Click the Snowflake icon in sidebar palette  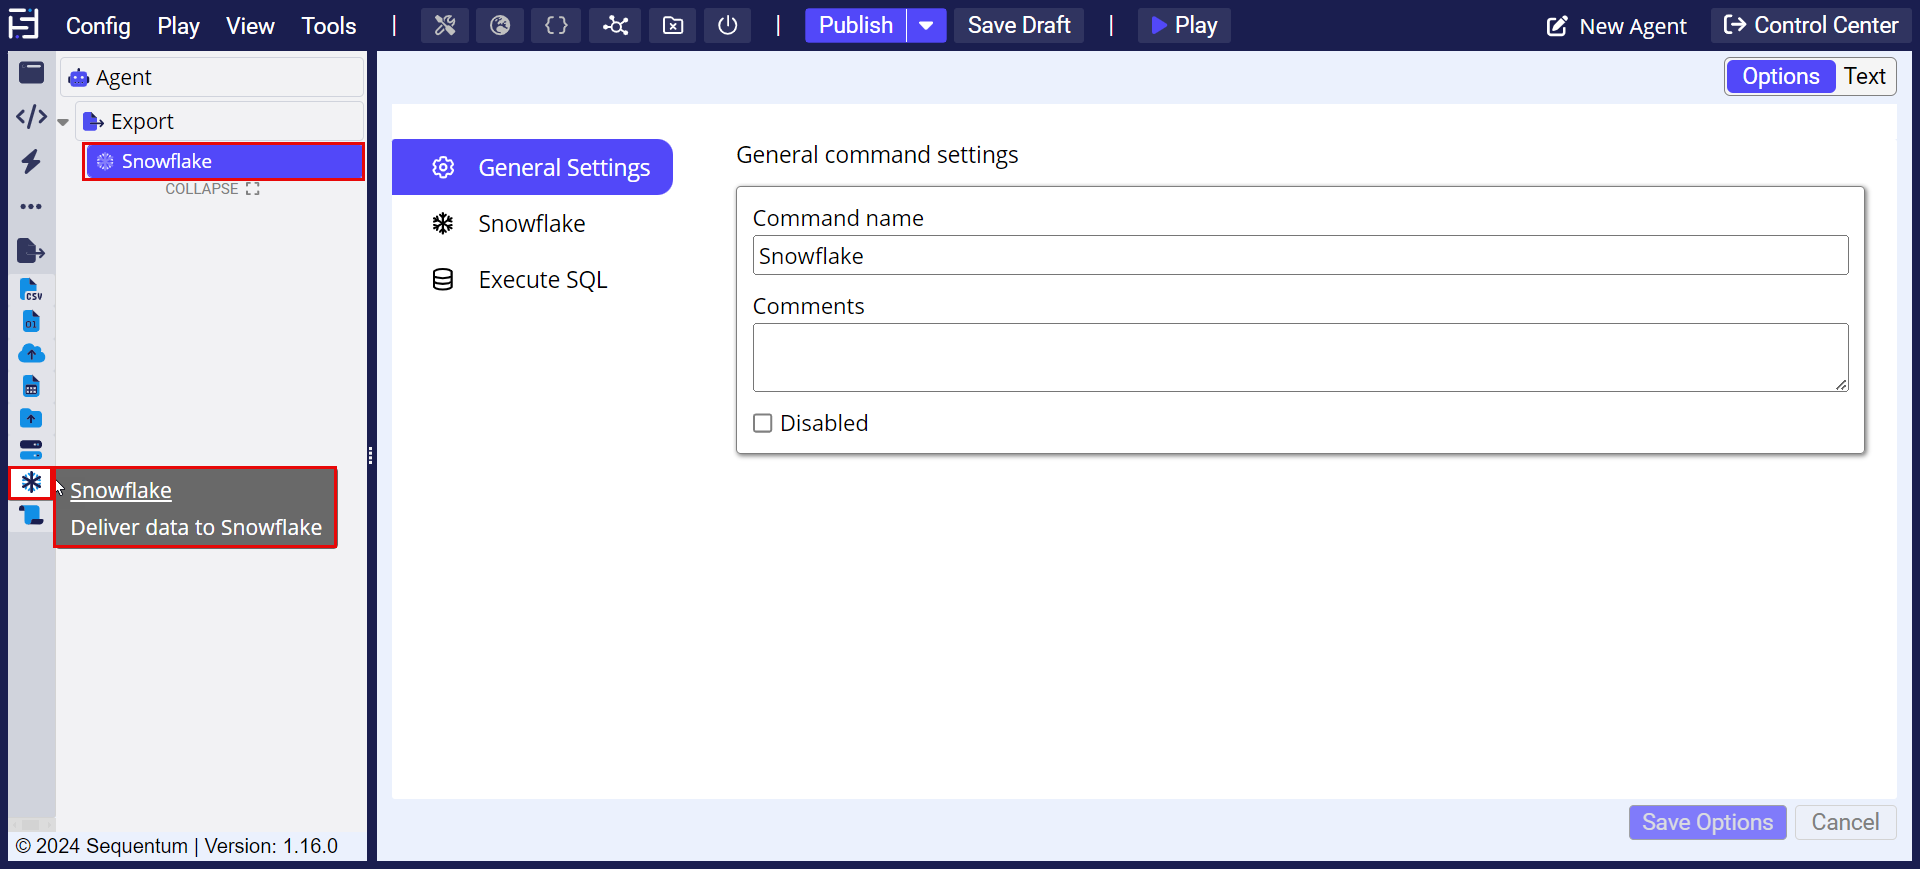(x=32, y=483)
